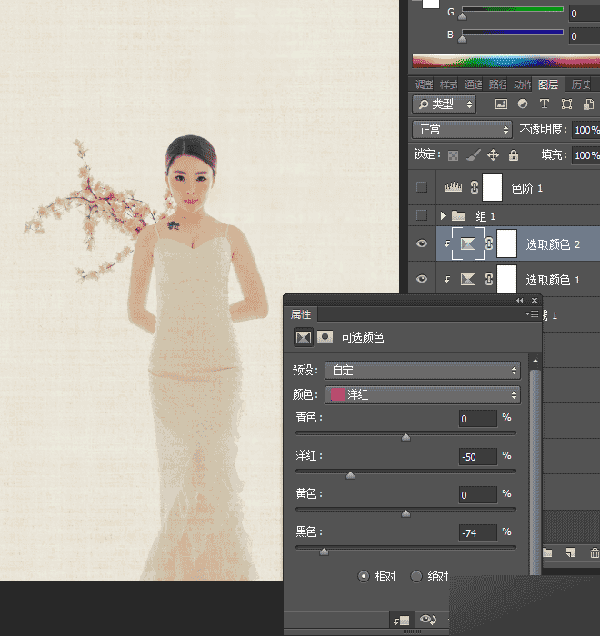
Task: Open the 颜色 洋红 color dropdown
Action: tap(422, 395)
